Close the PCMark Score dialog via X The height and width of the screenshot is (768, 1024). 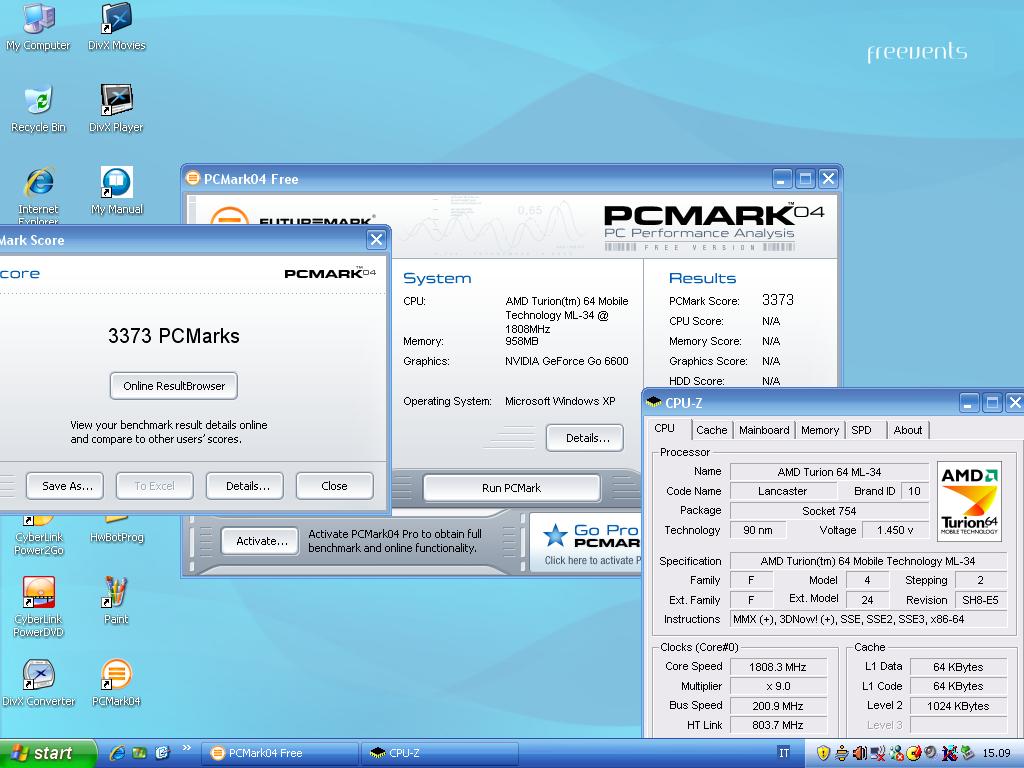[x=376, y=240]
